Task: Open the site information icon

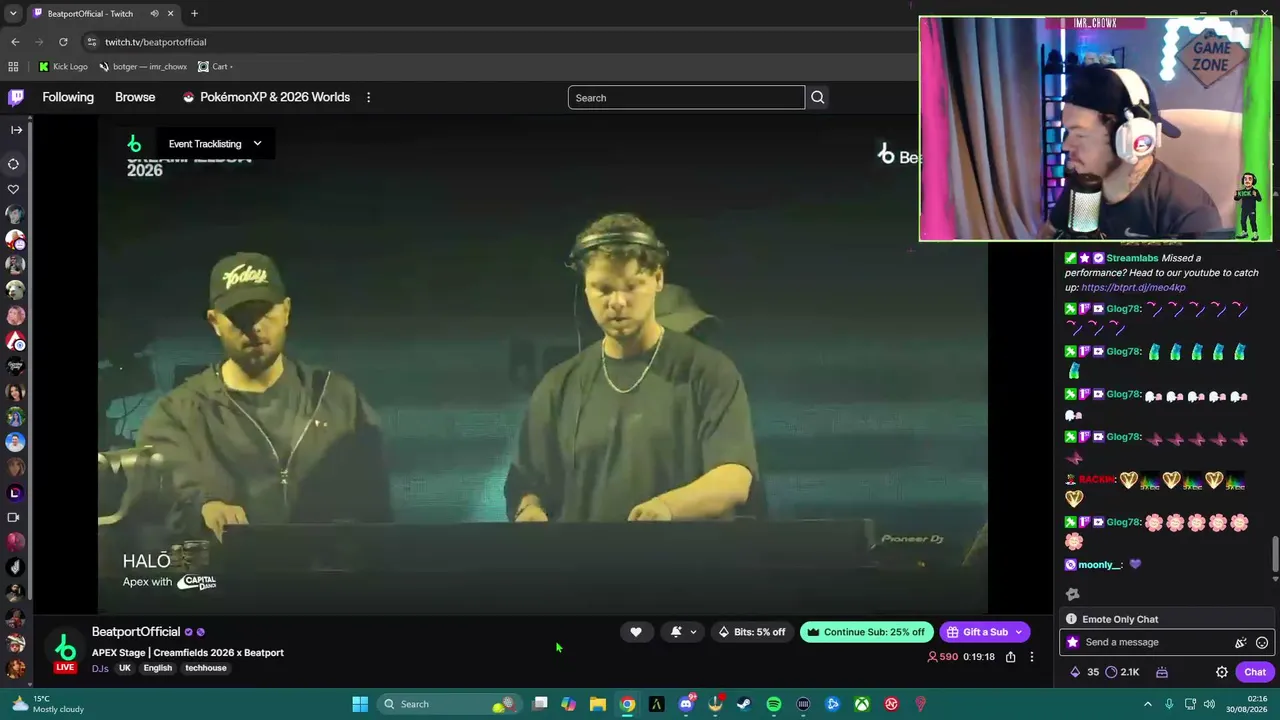Action: click(91, 42)
